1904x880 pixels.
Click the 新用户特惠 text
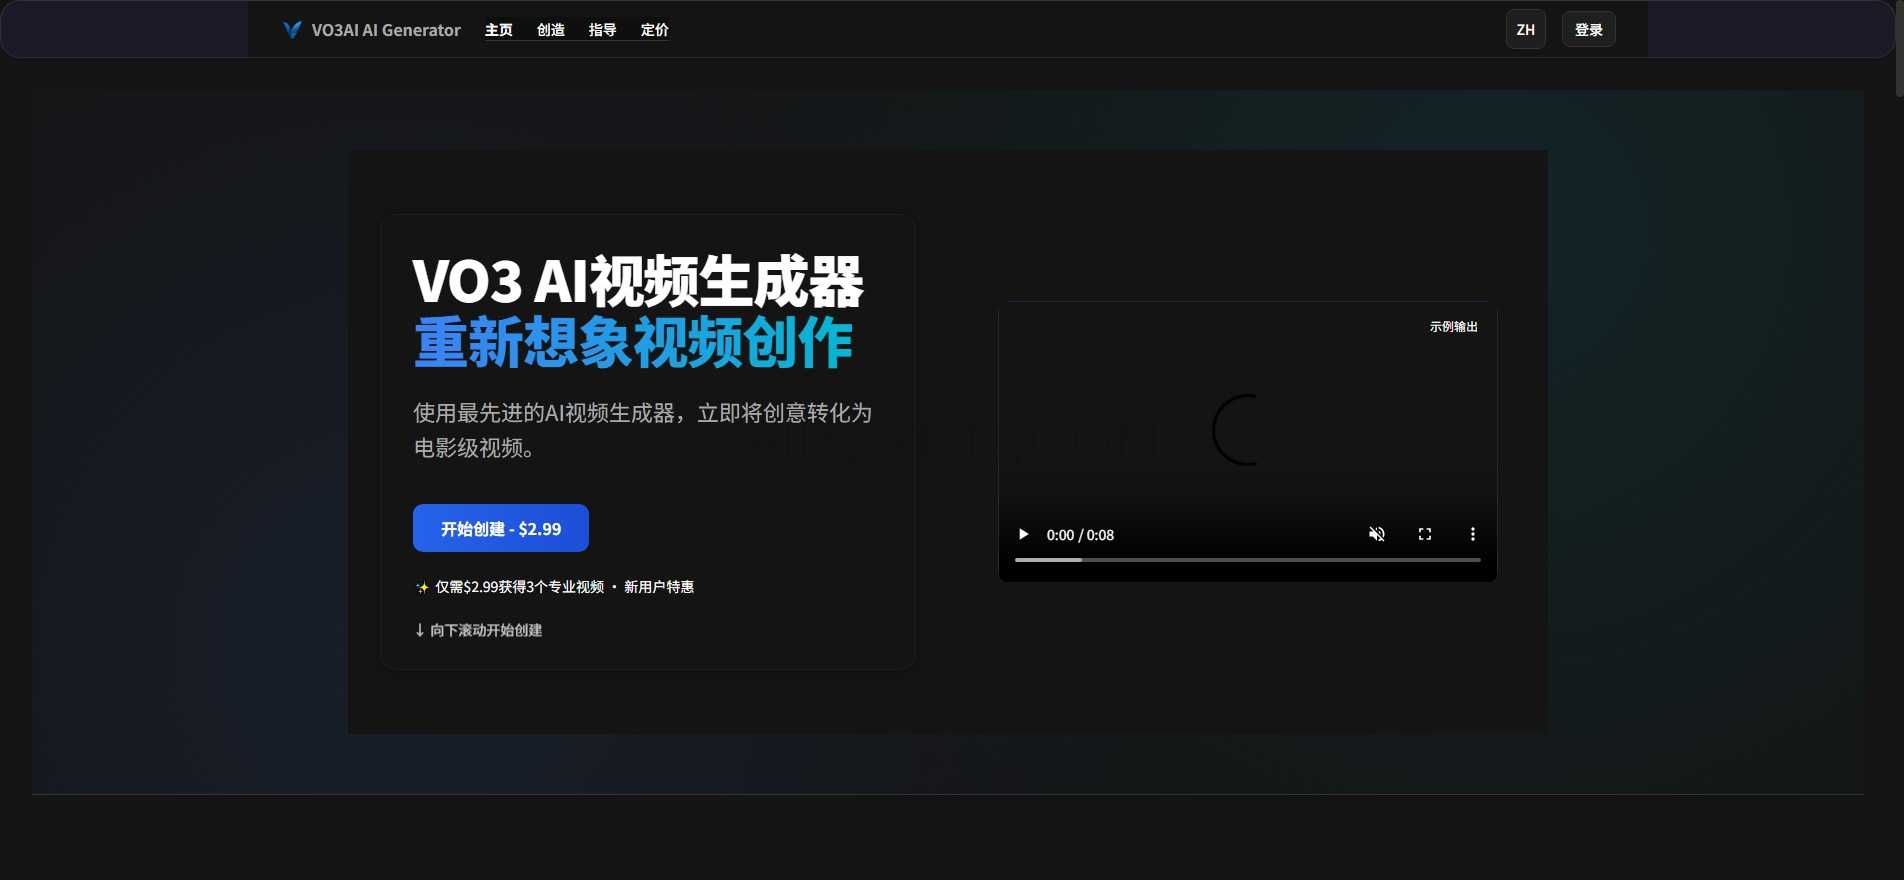(659, 587)
